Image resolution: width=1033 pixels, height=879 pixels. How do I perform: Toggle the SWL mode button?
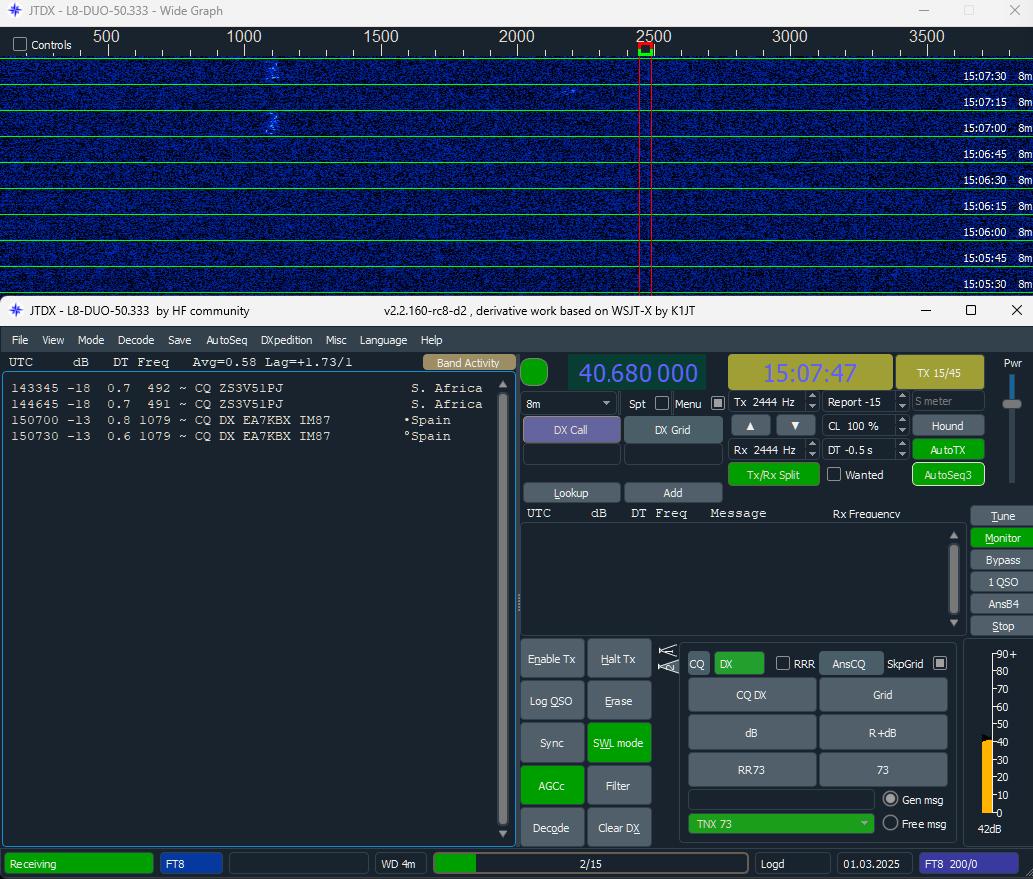[x=619, y=743]
